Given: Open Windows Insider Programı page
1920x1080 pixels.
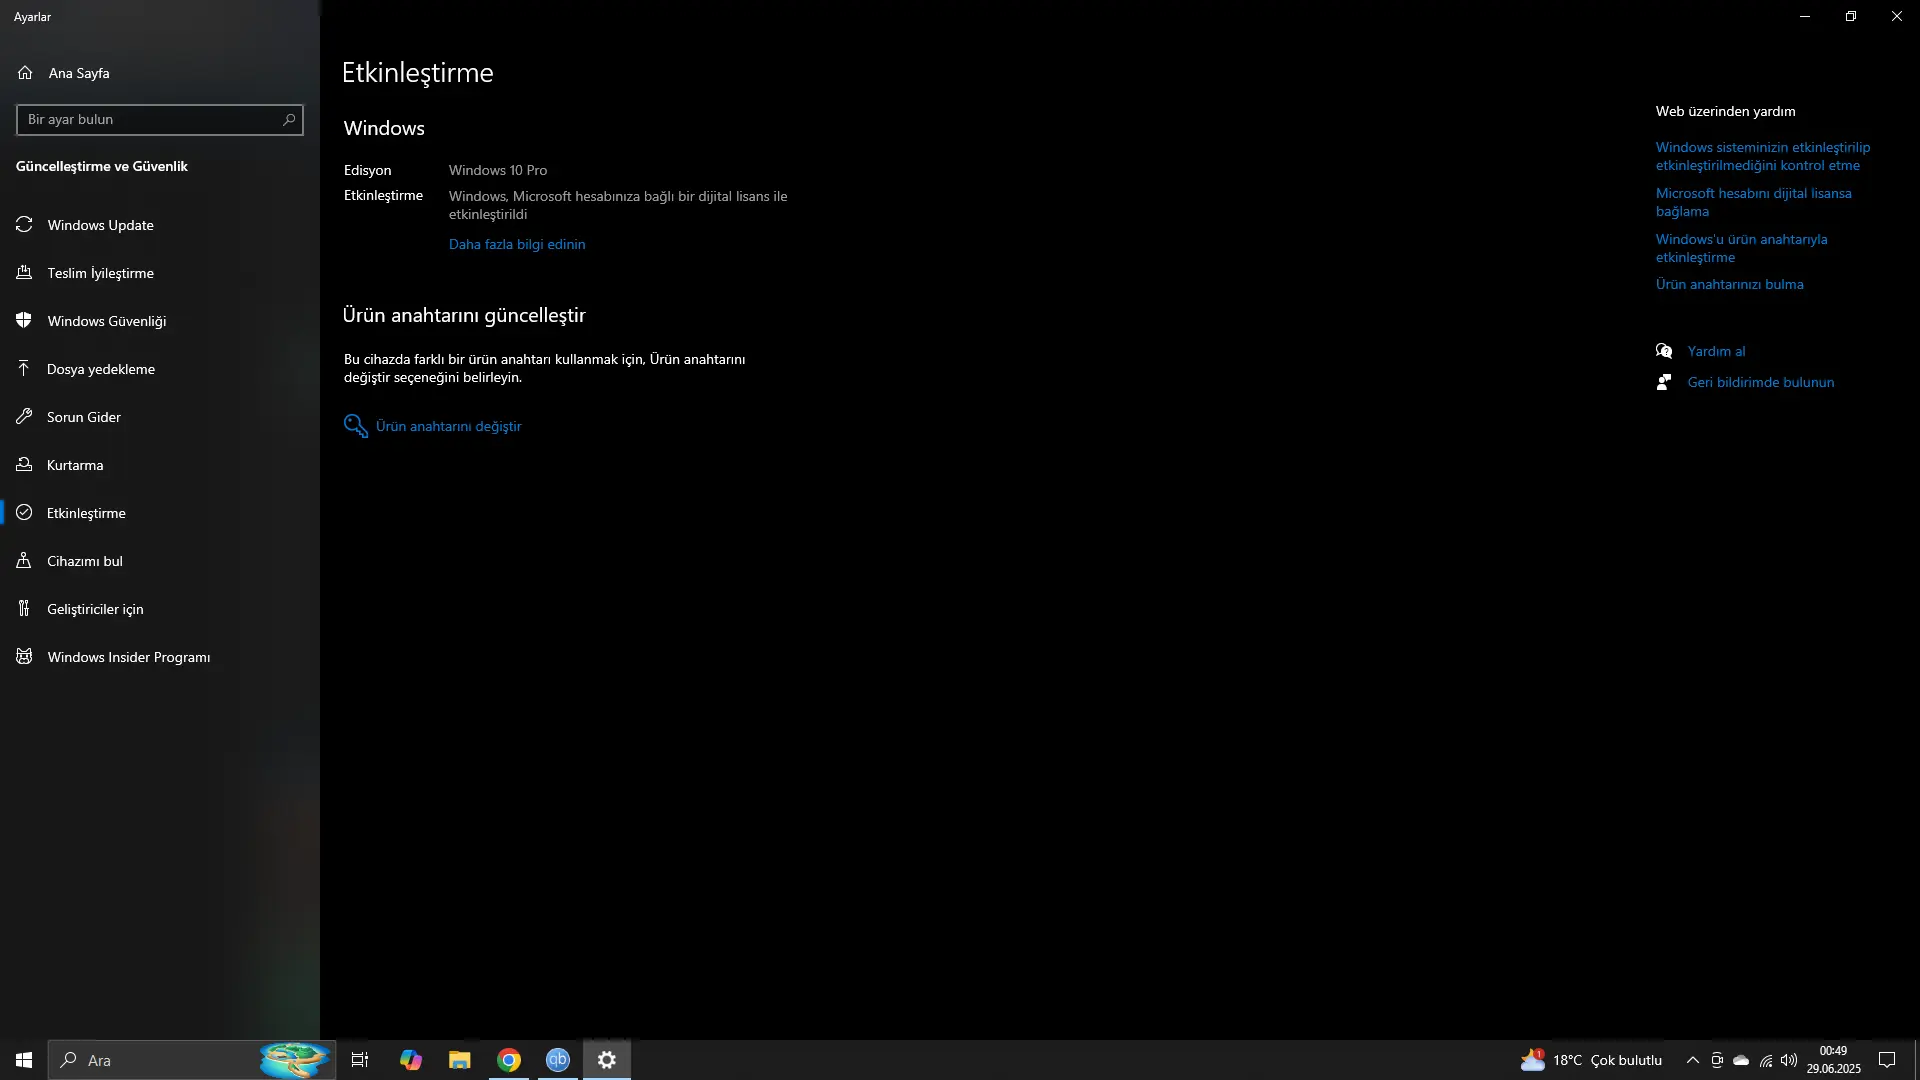Looking at the screenshot, I should coord(160,657).
